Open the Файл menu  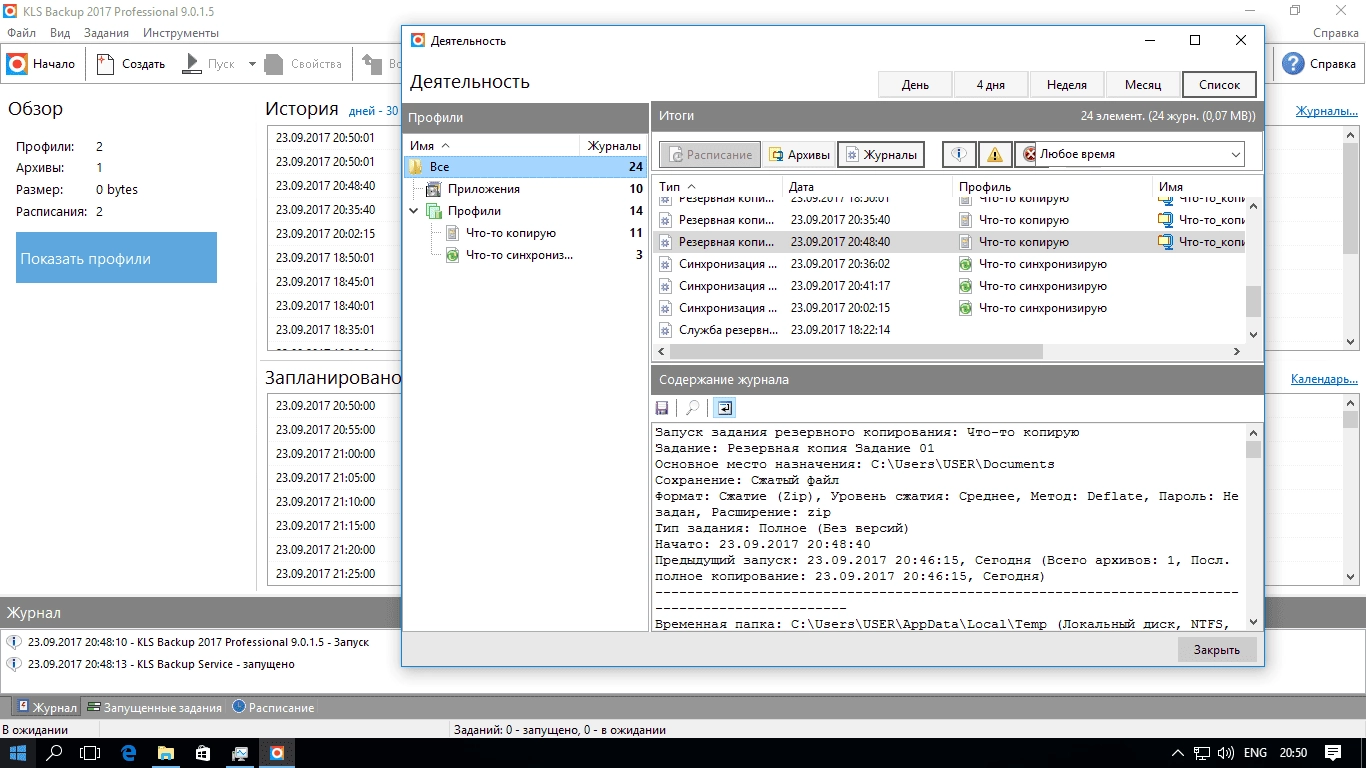[x=21, y=33]
